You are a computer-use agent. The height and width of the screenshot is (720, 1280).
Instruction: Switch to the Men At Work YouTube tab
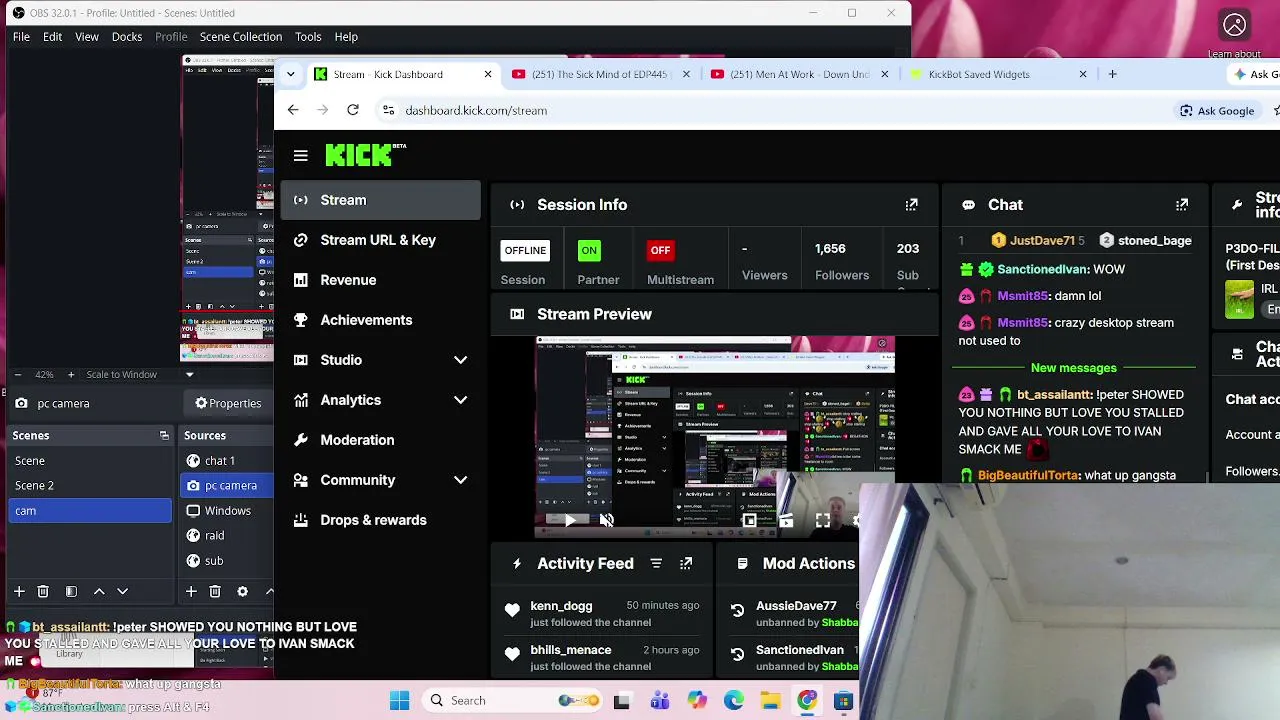click(x=800, y=74)
